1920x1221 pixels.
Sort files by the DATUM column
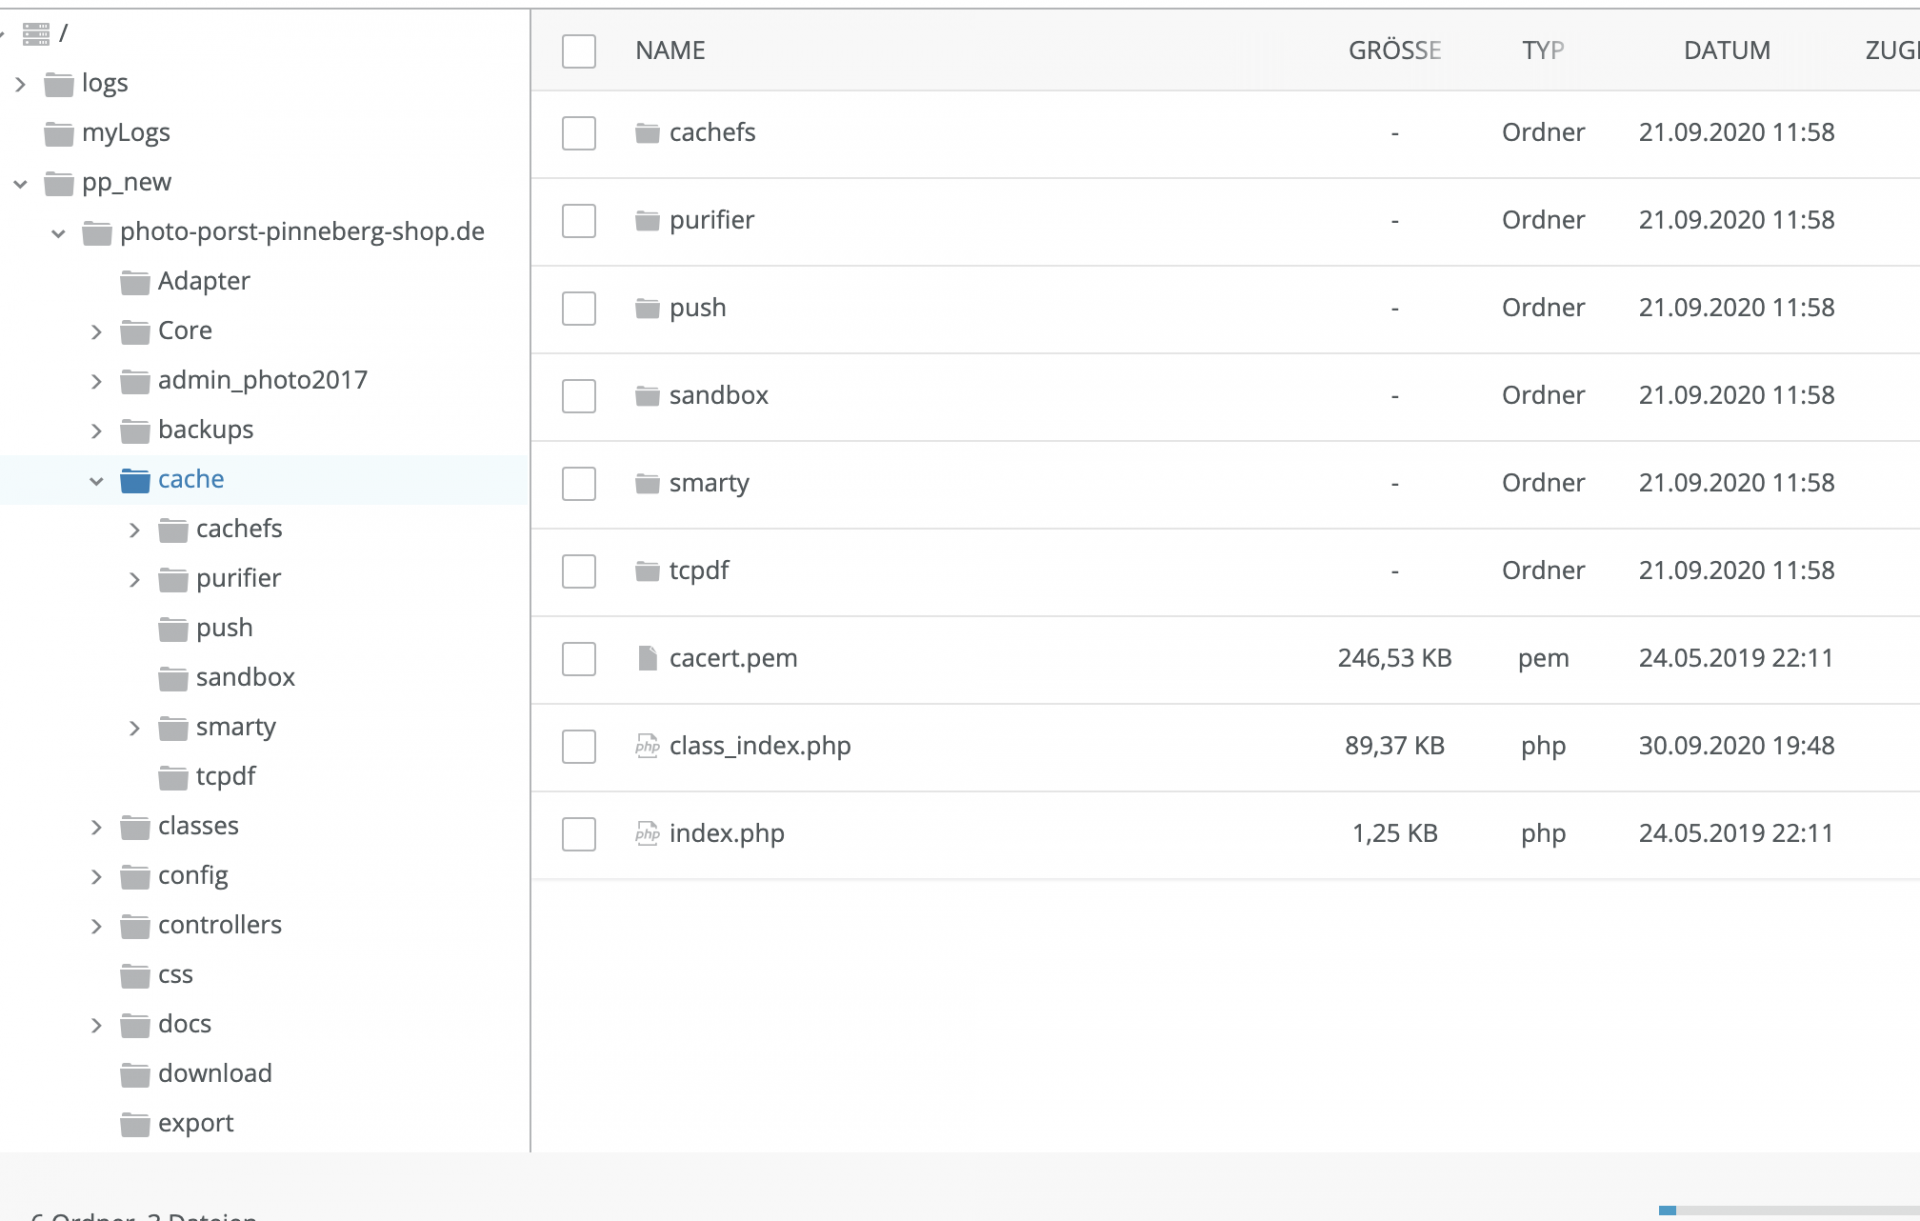pos(1726,51)
